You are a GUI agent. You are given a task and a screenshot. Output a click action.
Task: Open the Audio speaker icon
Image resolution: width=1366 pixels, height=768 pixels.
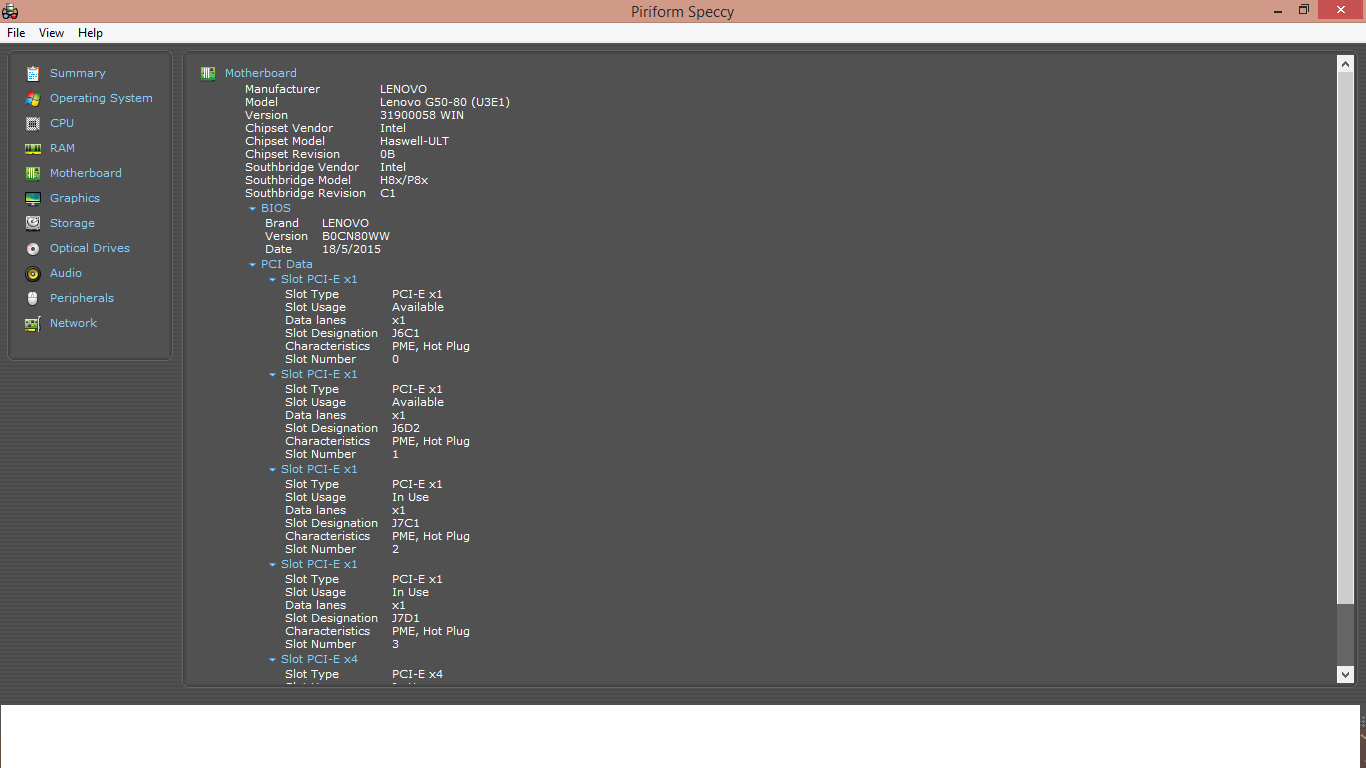coord(33,273)
